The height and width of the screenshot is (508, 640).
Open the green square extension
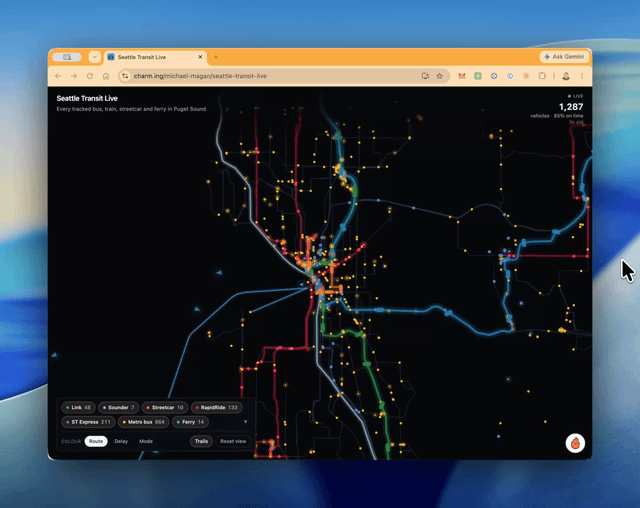pos(478,76)
